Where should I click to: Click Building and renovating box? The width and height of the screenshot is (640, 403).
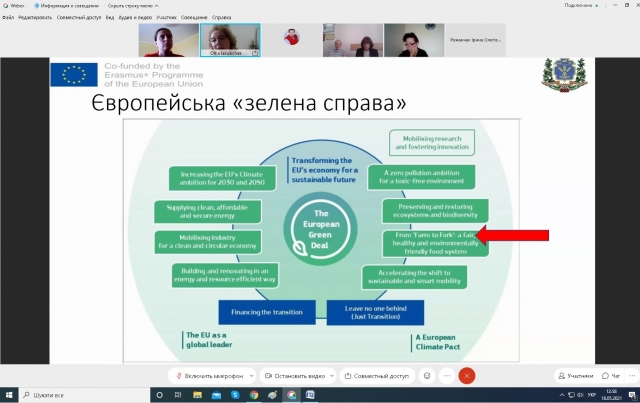click(x=225, y=275)
